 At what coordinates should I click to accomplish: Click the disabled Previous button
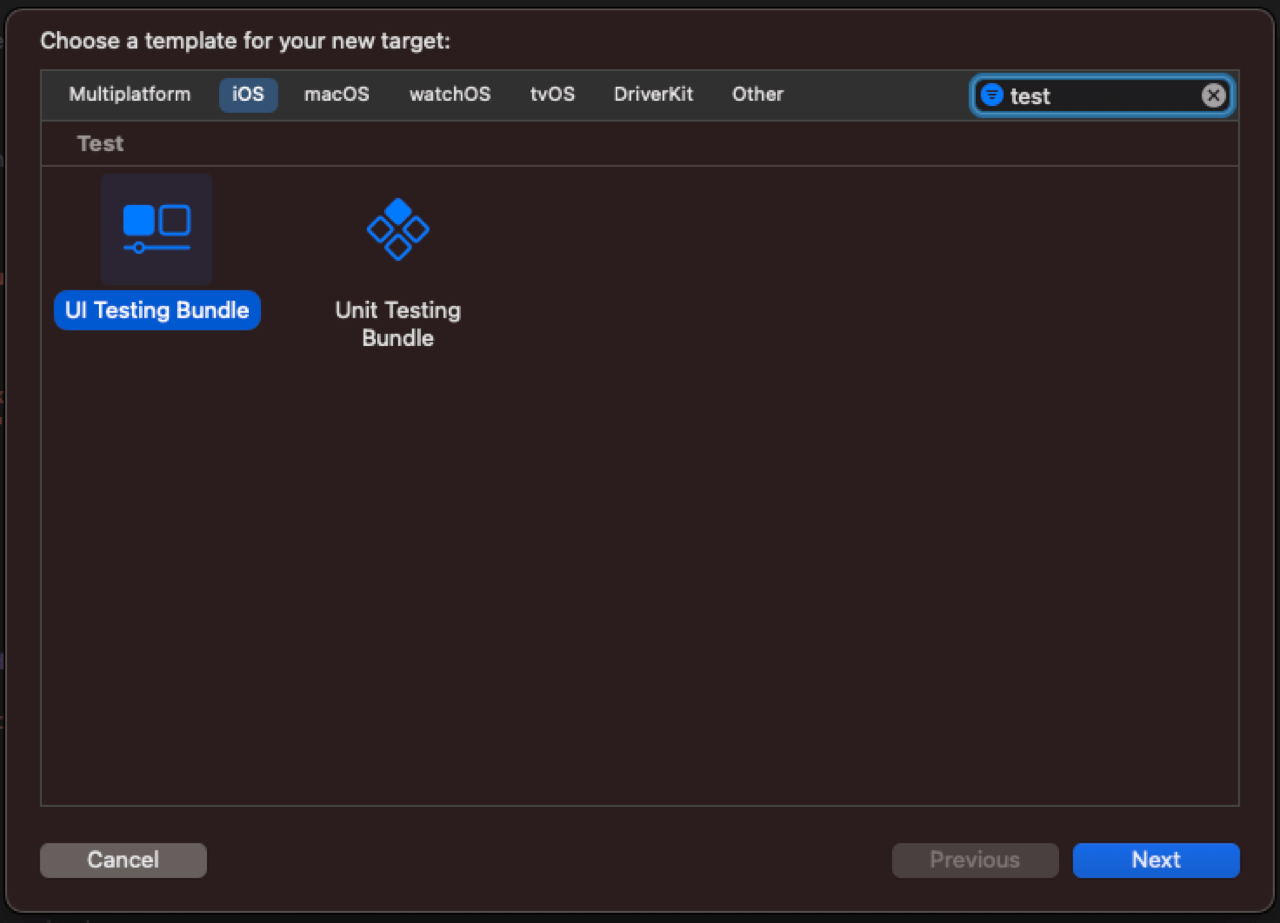coord(975,860)
